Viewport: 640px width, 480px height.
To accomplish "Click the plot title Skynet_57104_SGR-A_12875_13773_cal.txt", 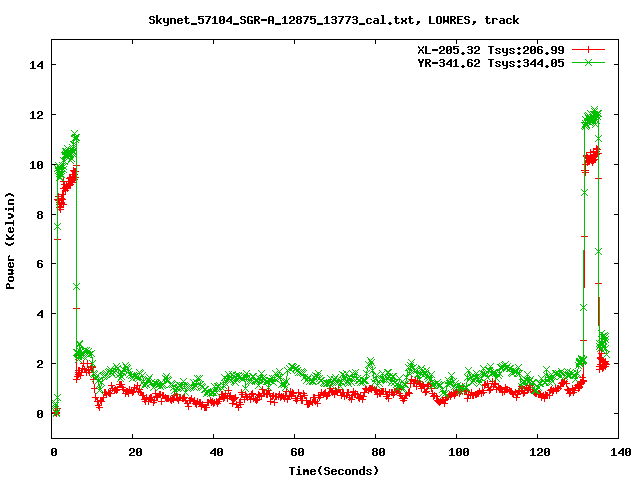I will point(333,20).
